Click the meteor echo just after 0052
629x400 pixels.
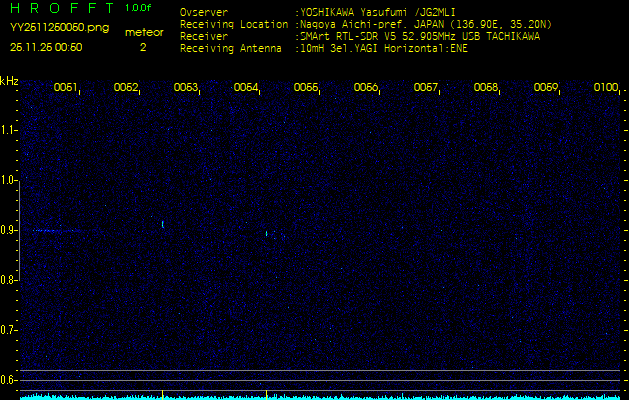coord(162,224)
